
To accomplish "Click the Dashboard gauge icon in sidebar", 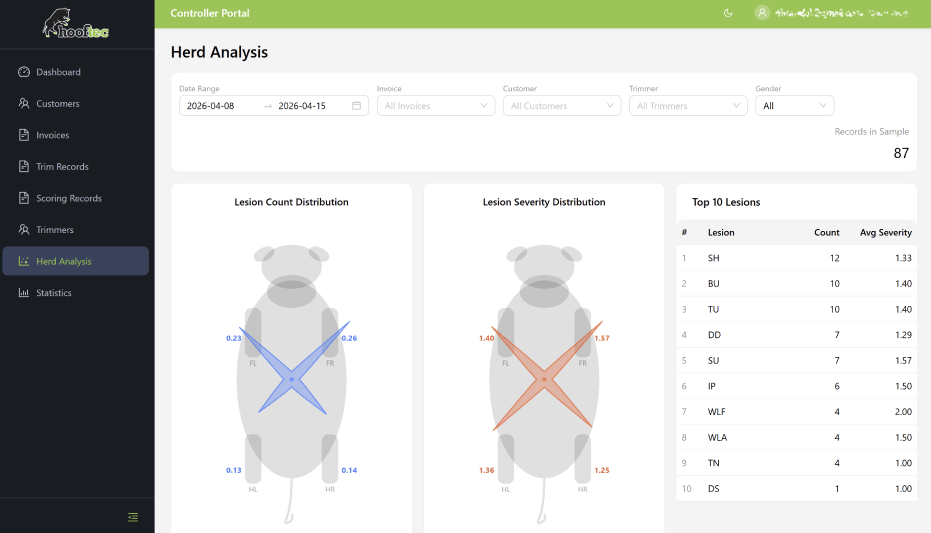I will coord(24,72).
